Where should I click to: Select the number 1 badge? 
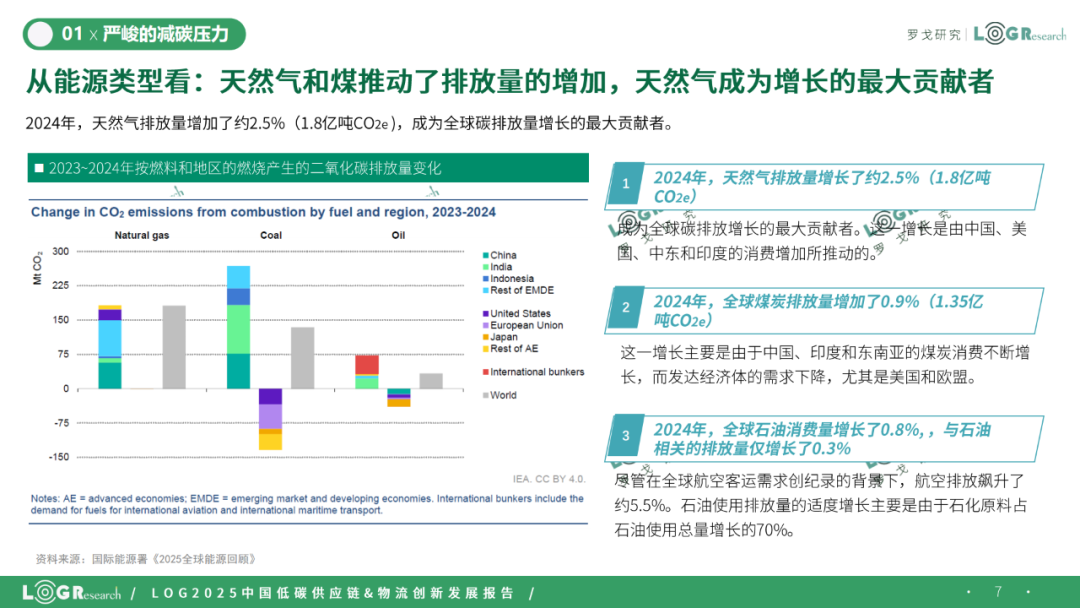pyautogui.click(x=625, y=184)
